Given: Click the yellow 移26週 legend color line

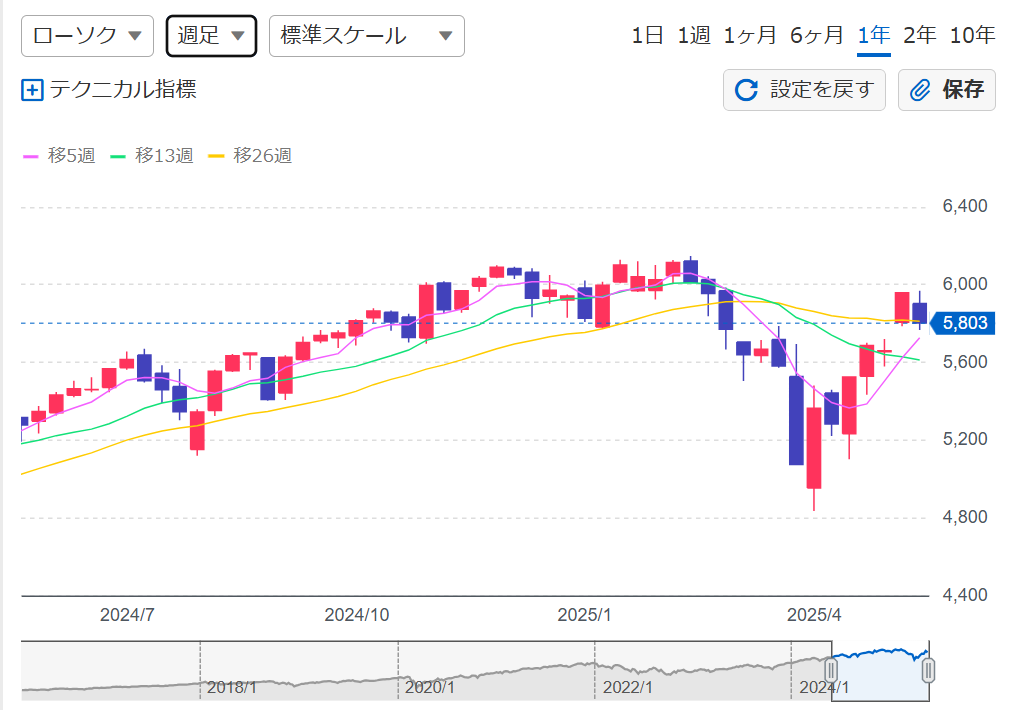Looking at the screenshot, I should pos(216,157).
